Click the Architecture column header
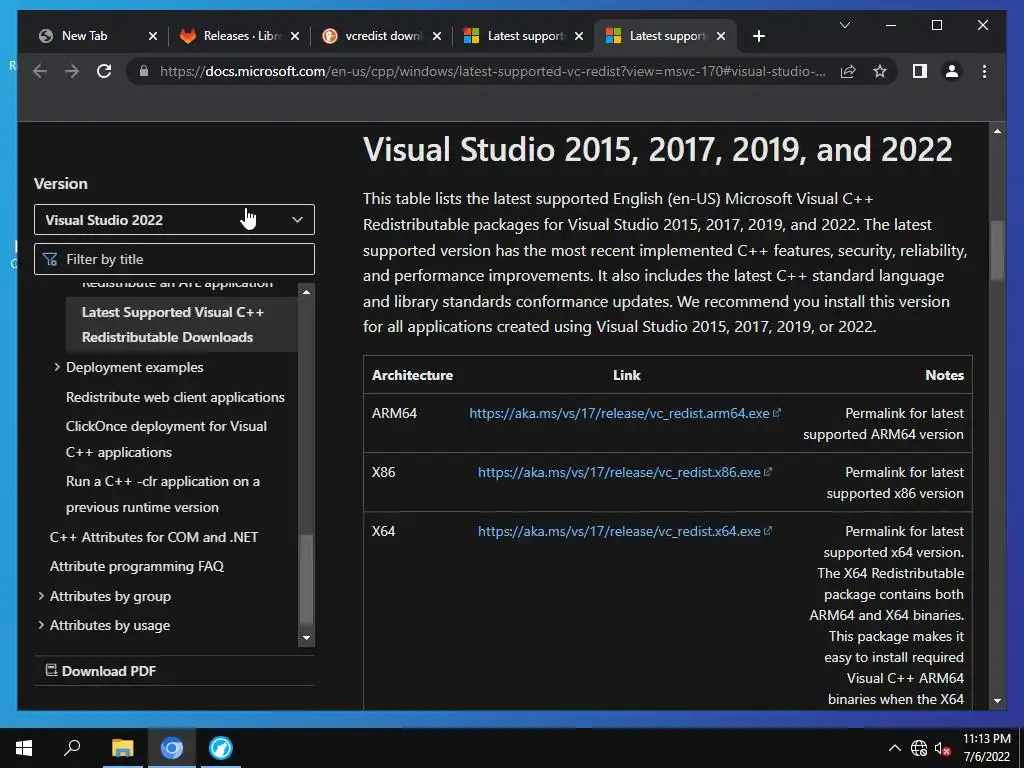 pyautogui.click(x=412, y=375)
